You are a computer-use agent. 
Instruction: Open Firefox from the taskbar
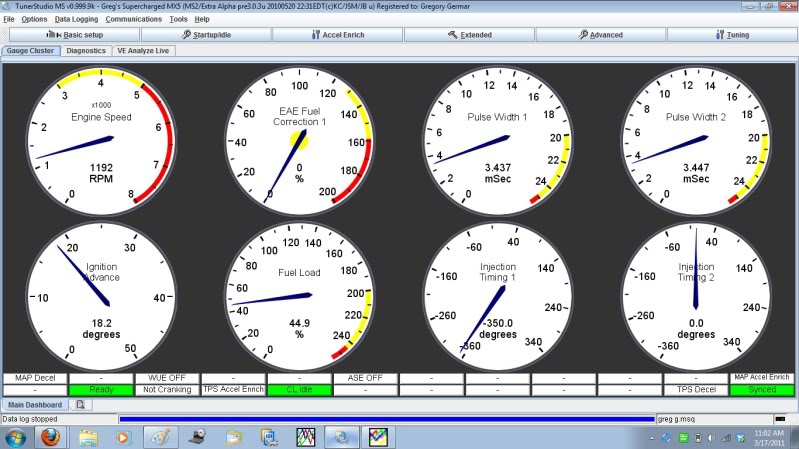pos(50,438)
